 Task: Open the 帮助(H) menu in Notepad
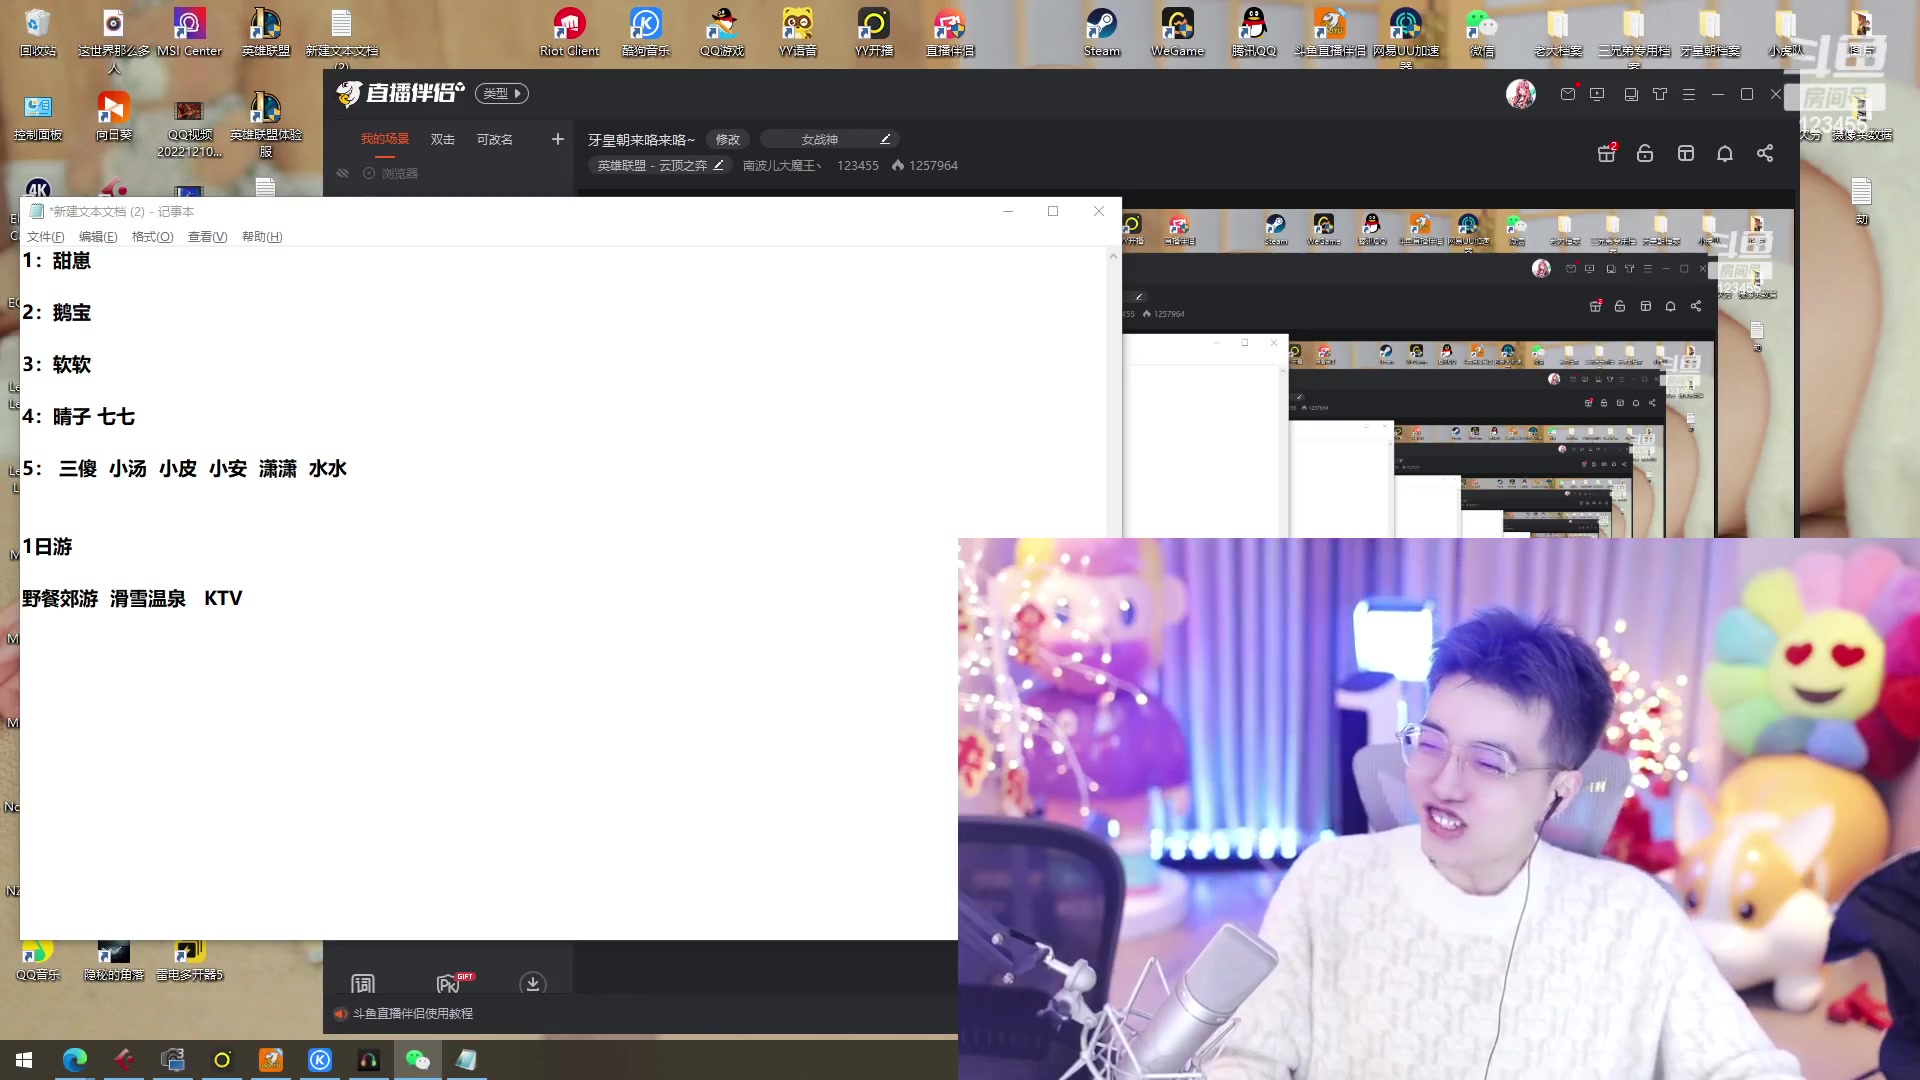point(262,237)
